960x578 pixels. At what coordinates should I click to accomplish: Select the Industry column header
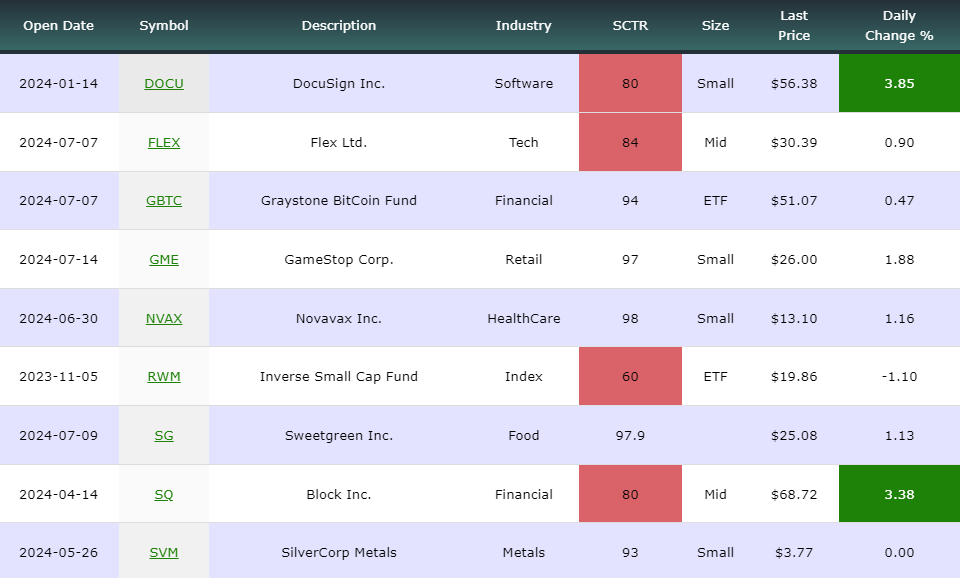523,26
